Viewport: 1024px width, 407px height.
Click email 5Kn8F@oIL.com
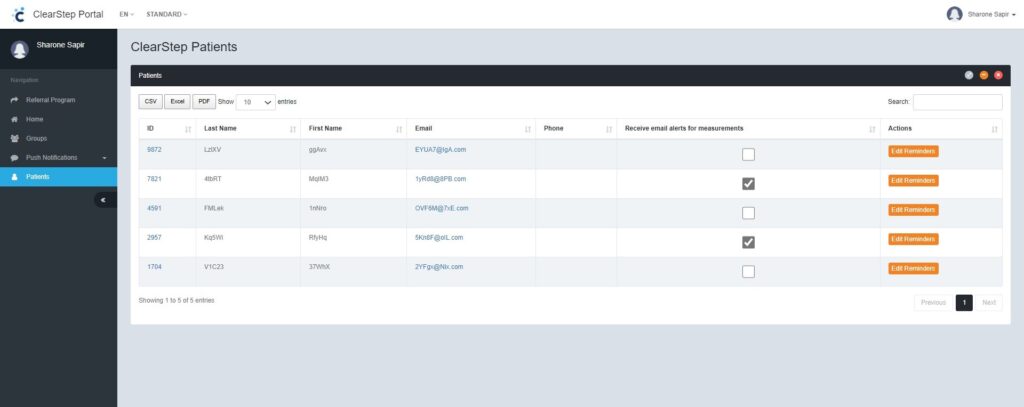(x=439, y=238)
